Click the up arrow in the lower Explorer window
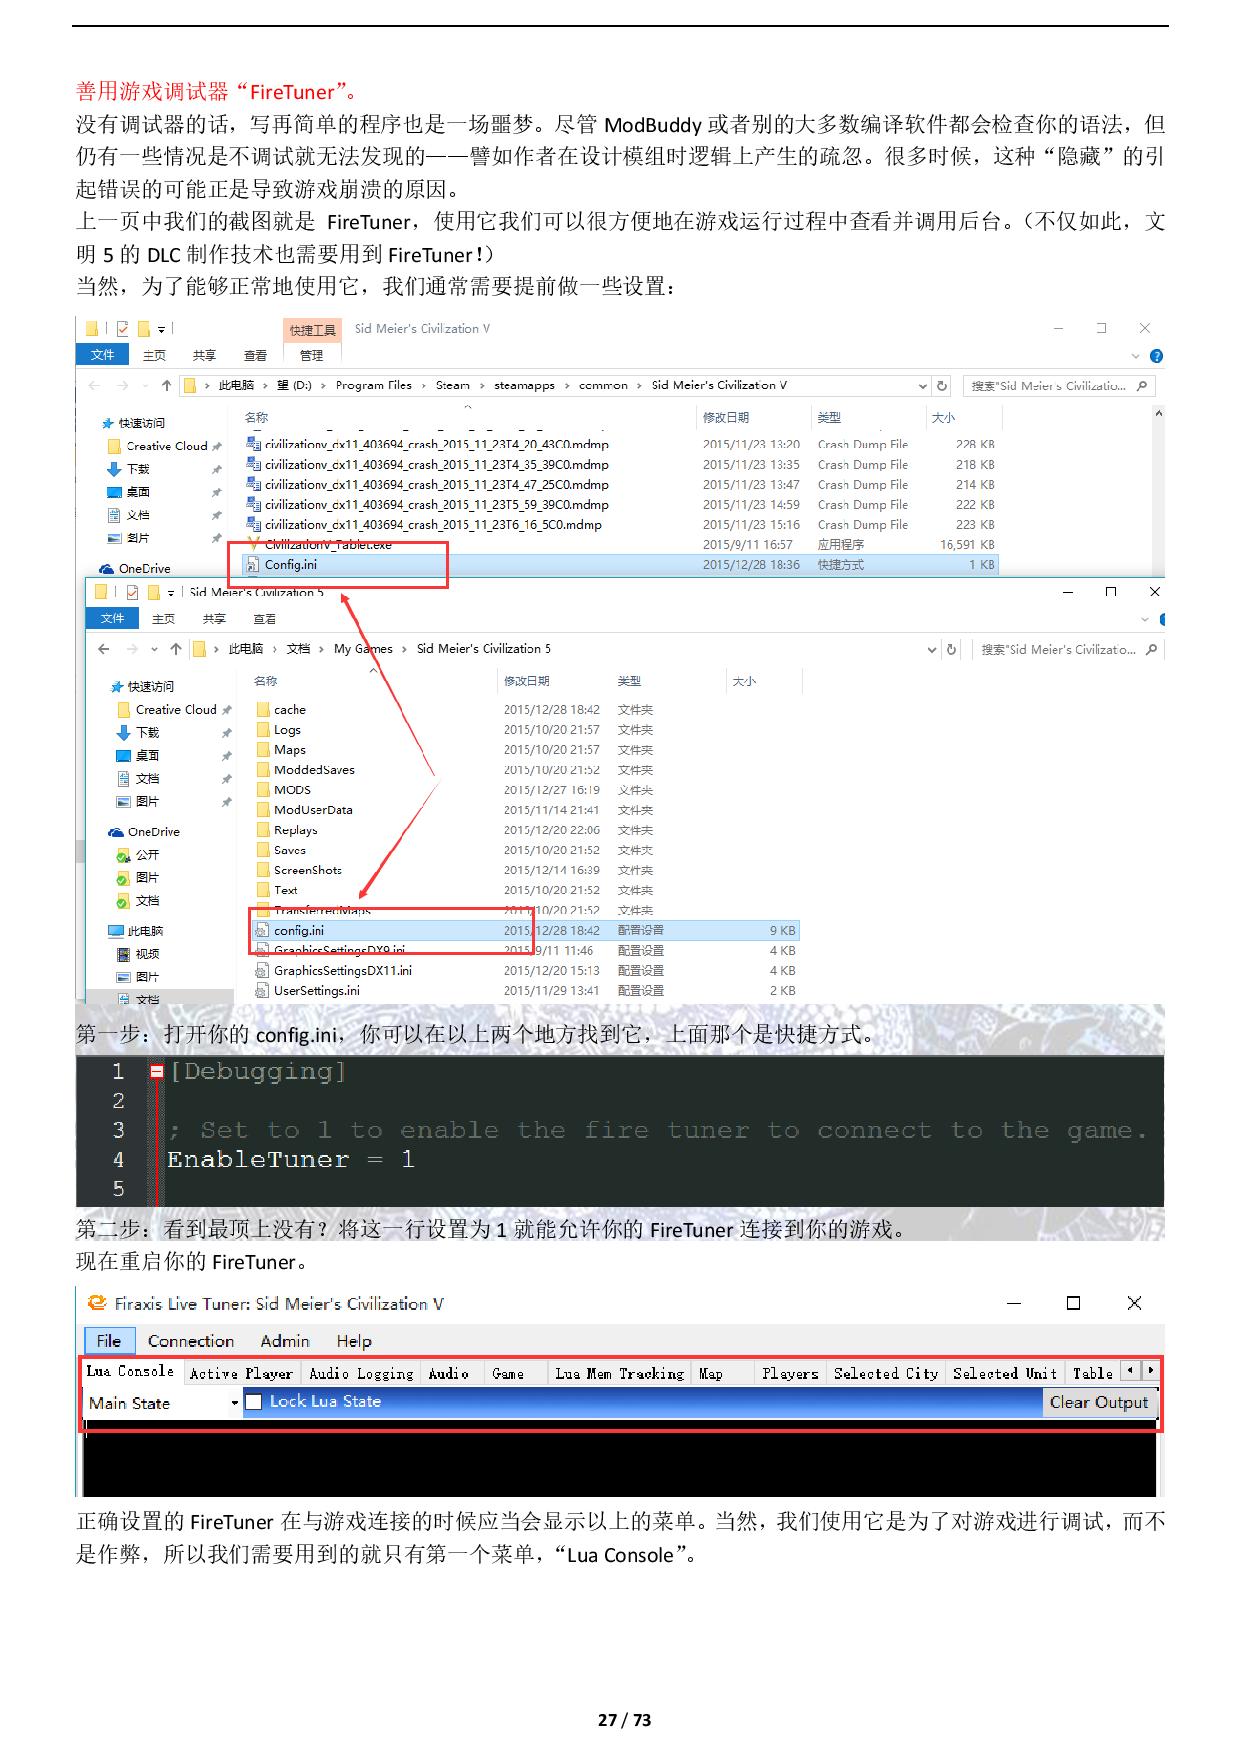The width and height of the screenshot is (1240, 1754). (176, 649)
